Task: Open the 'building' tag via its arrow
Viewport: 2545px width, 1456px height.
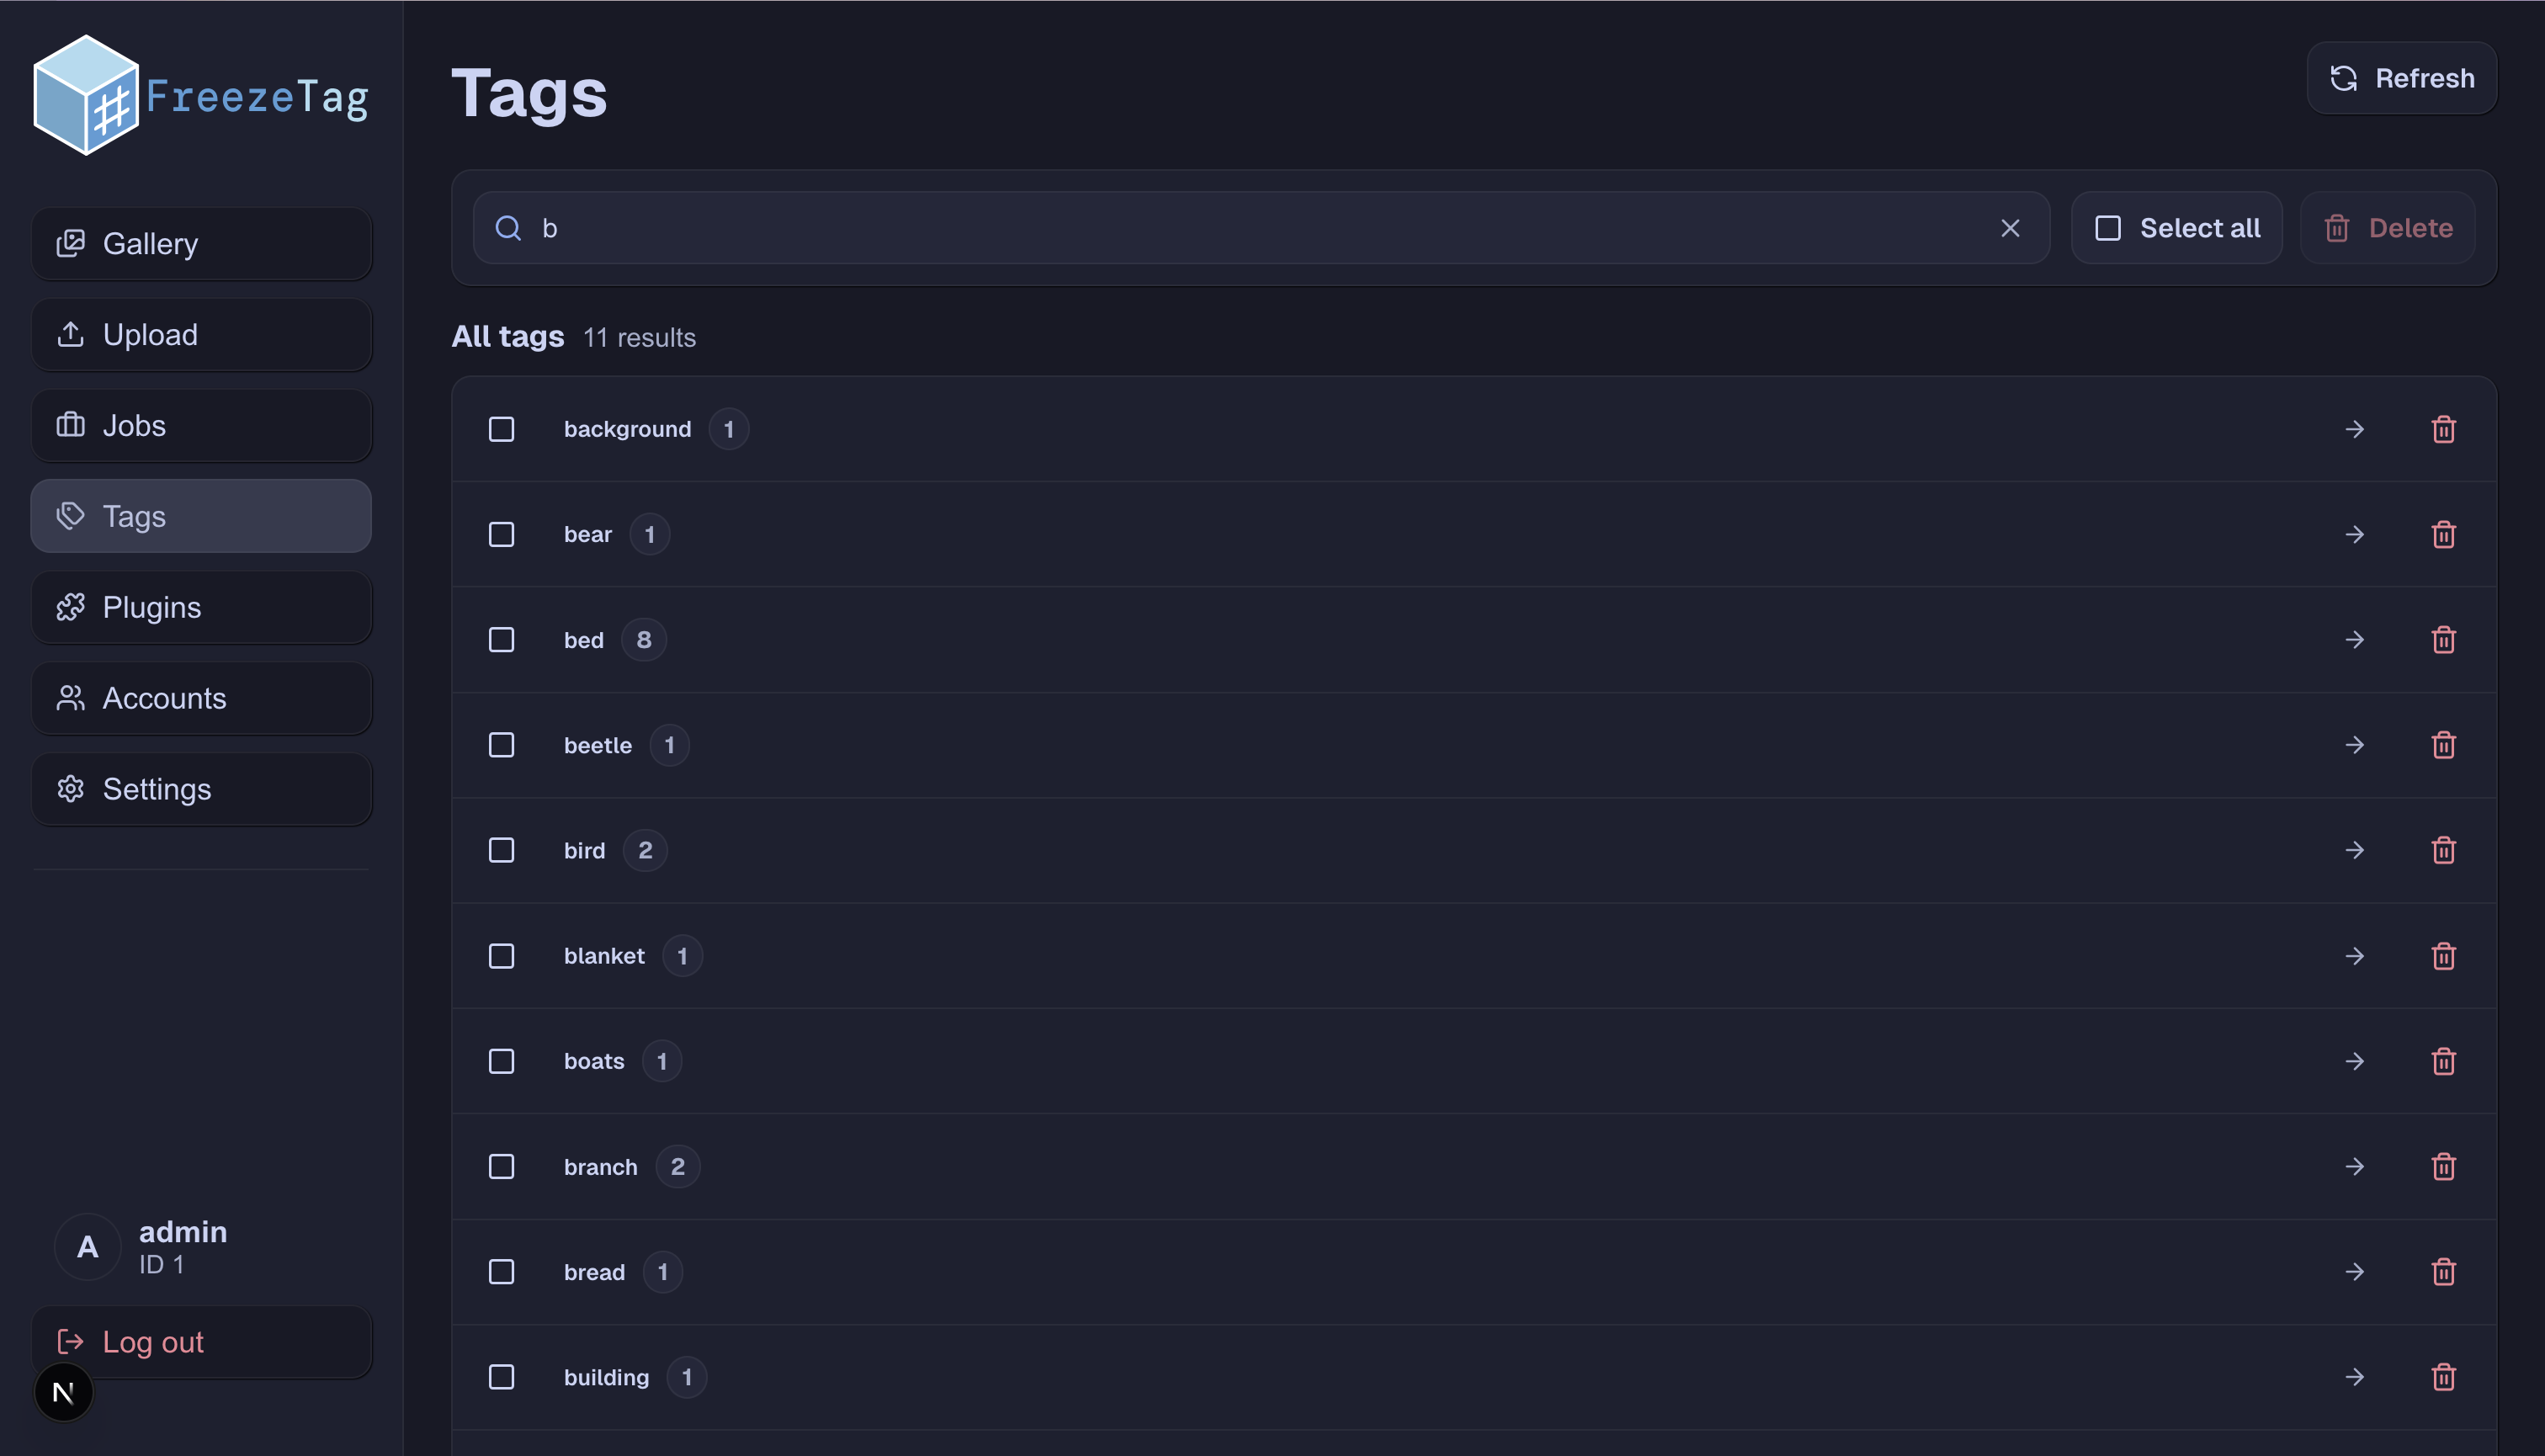Action: pos(2354,1377)
